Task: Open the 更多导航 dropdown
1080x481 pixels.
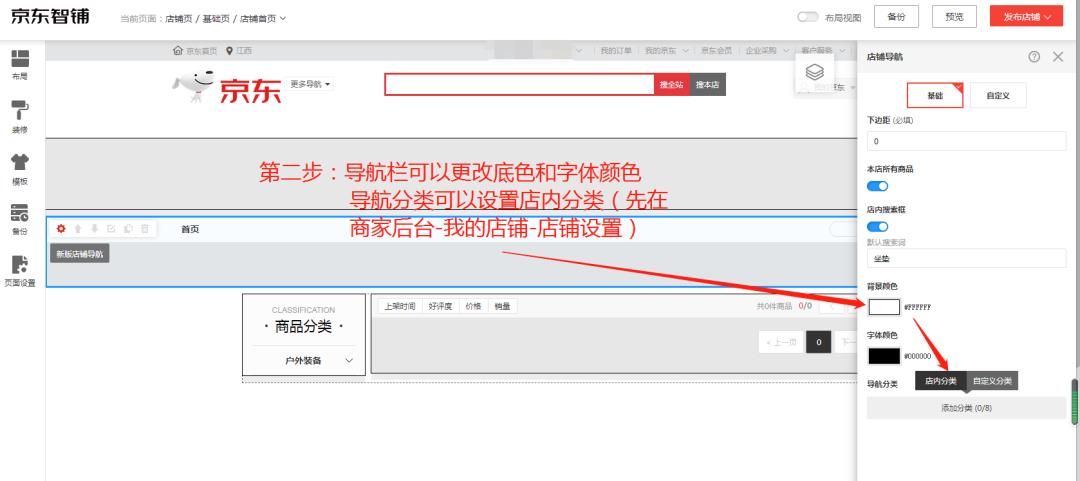Action: (311, 84)
